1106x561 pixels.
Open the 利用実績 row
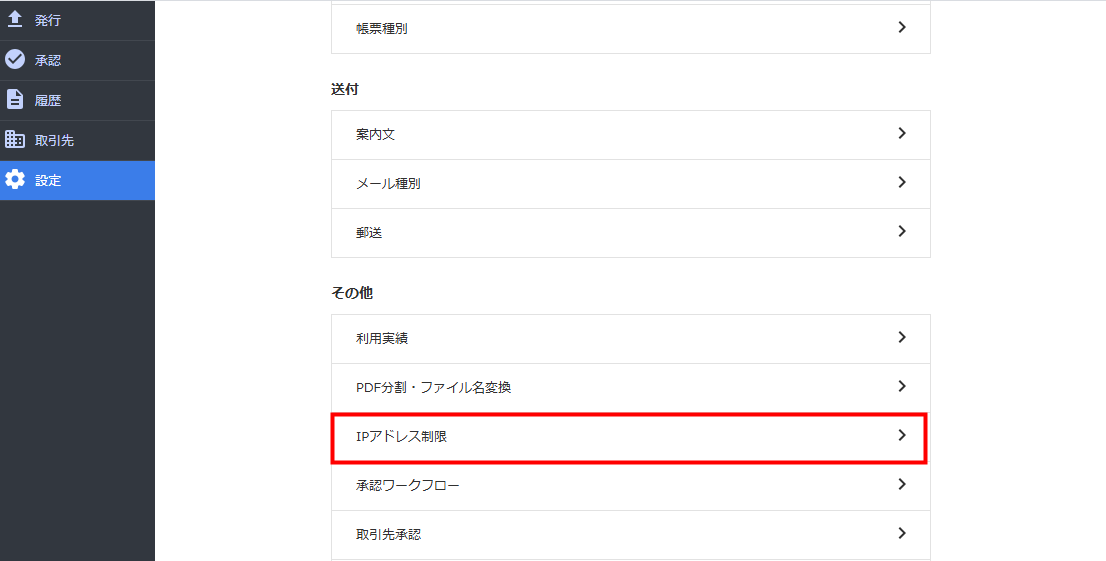pos(631,339)
